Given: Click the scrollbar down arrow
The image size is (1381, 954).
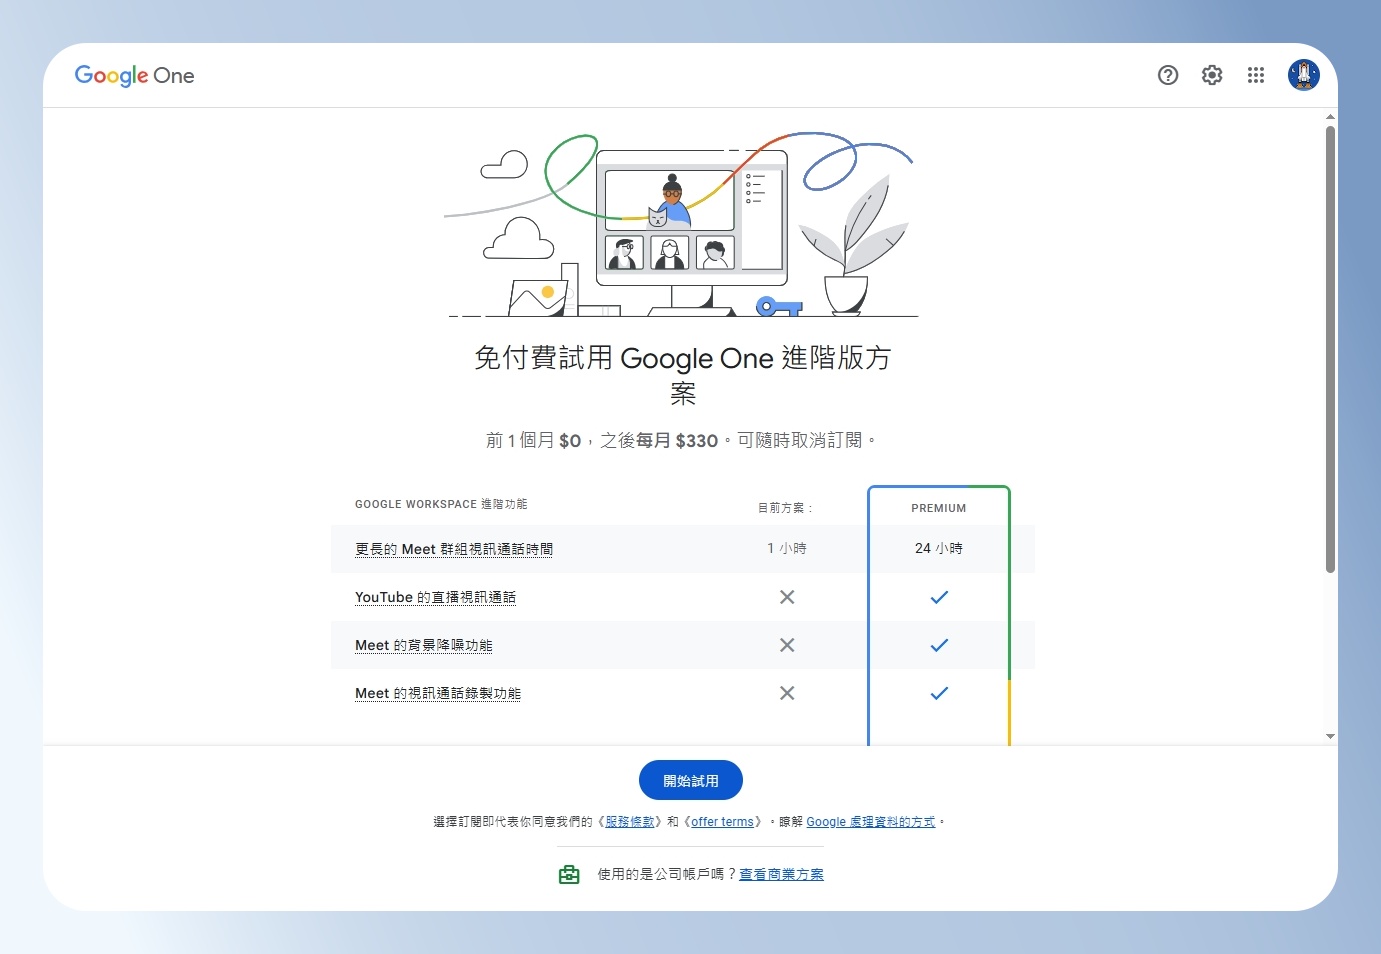Looking at the screenshot, I should pyautogui.click(x=1330, y=736).
